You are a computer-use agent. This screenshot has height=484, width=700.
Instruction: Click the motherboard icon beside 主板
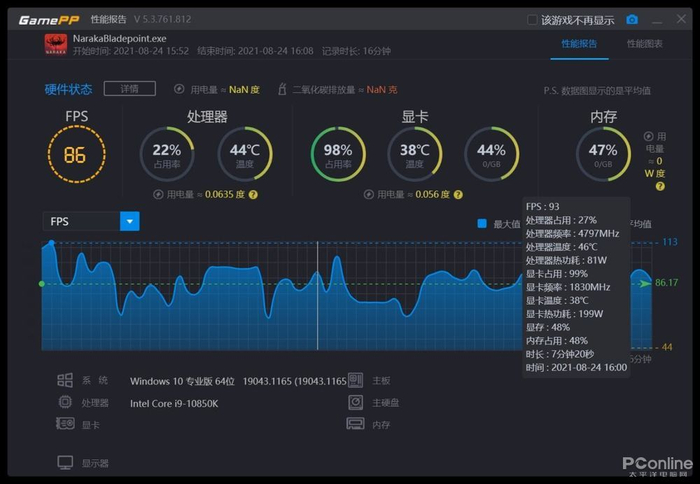click(x=355, y=380)
